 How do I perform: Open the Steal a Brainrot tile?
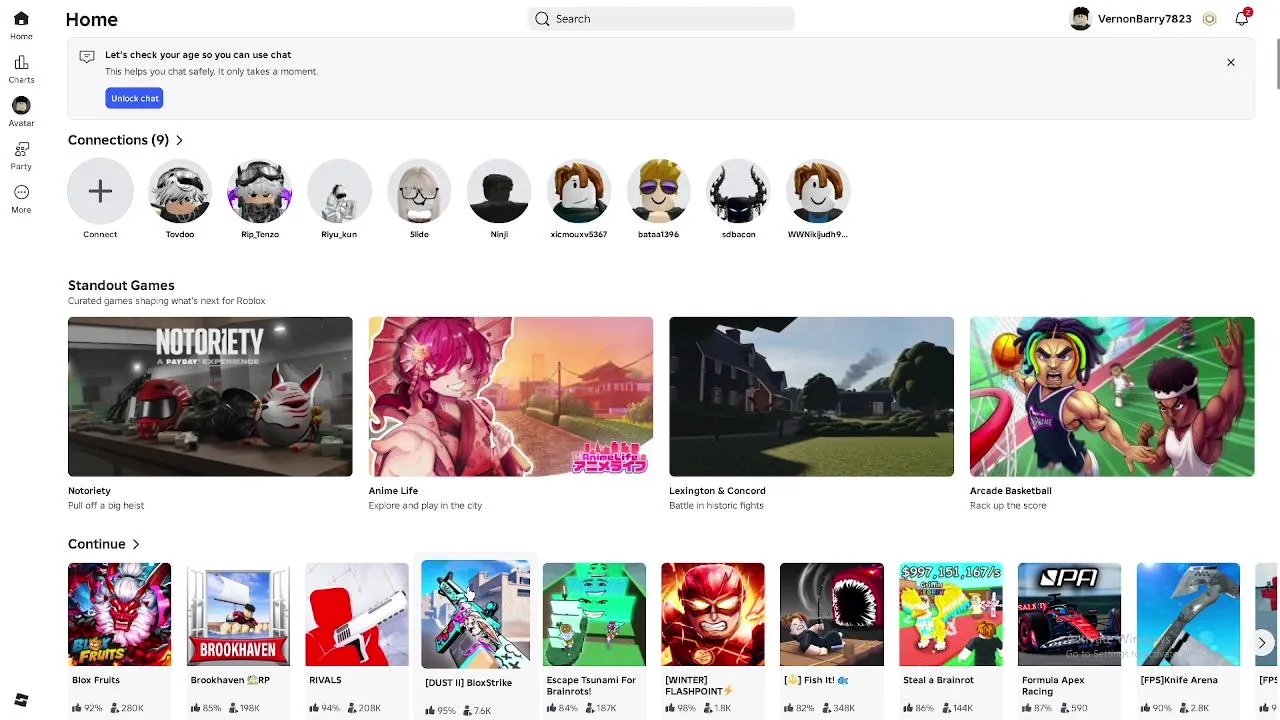tap(950, 615)
